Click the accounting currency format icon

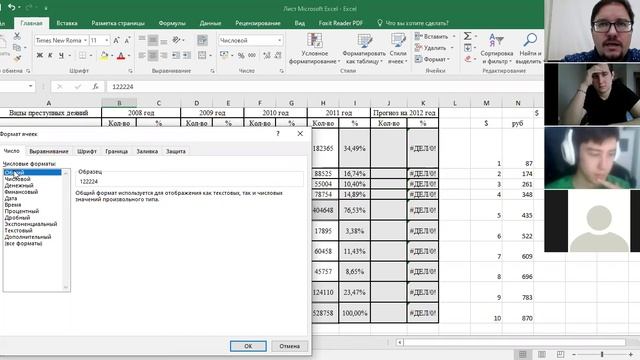click(224, 55)
